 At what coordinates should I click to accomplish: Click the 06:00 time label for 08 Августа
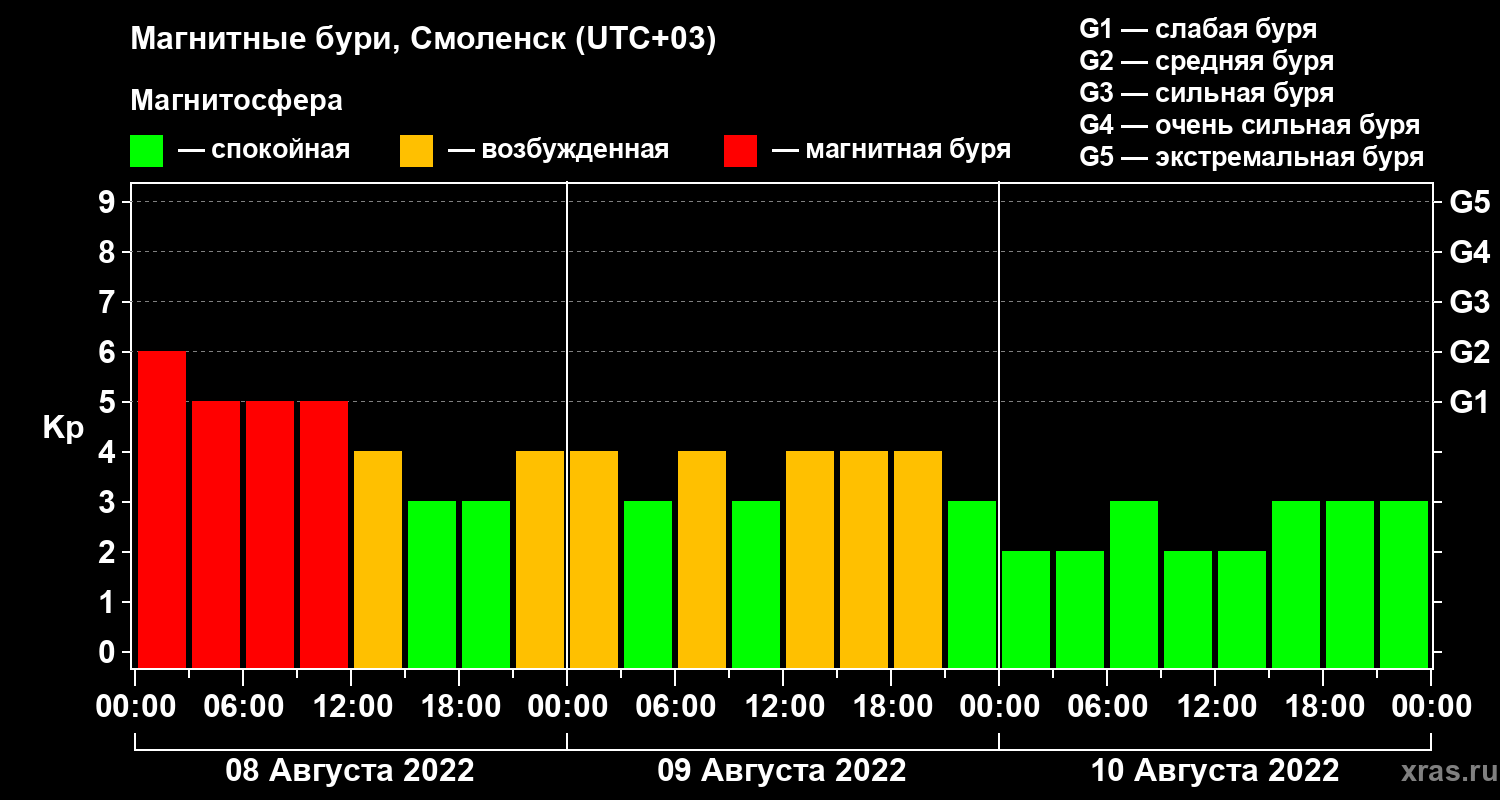243,707
